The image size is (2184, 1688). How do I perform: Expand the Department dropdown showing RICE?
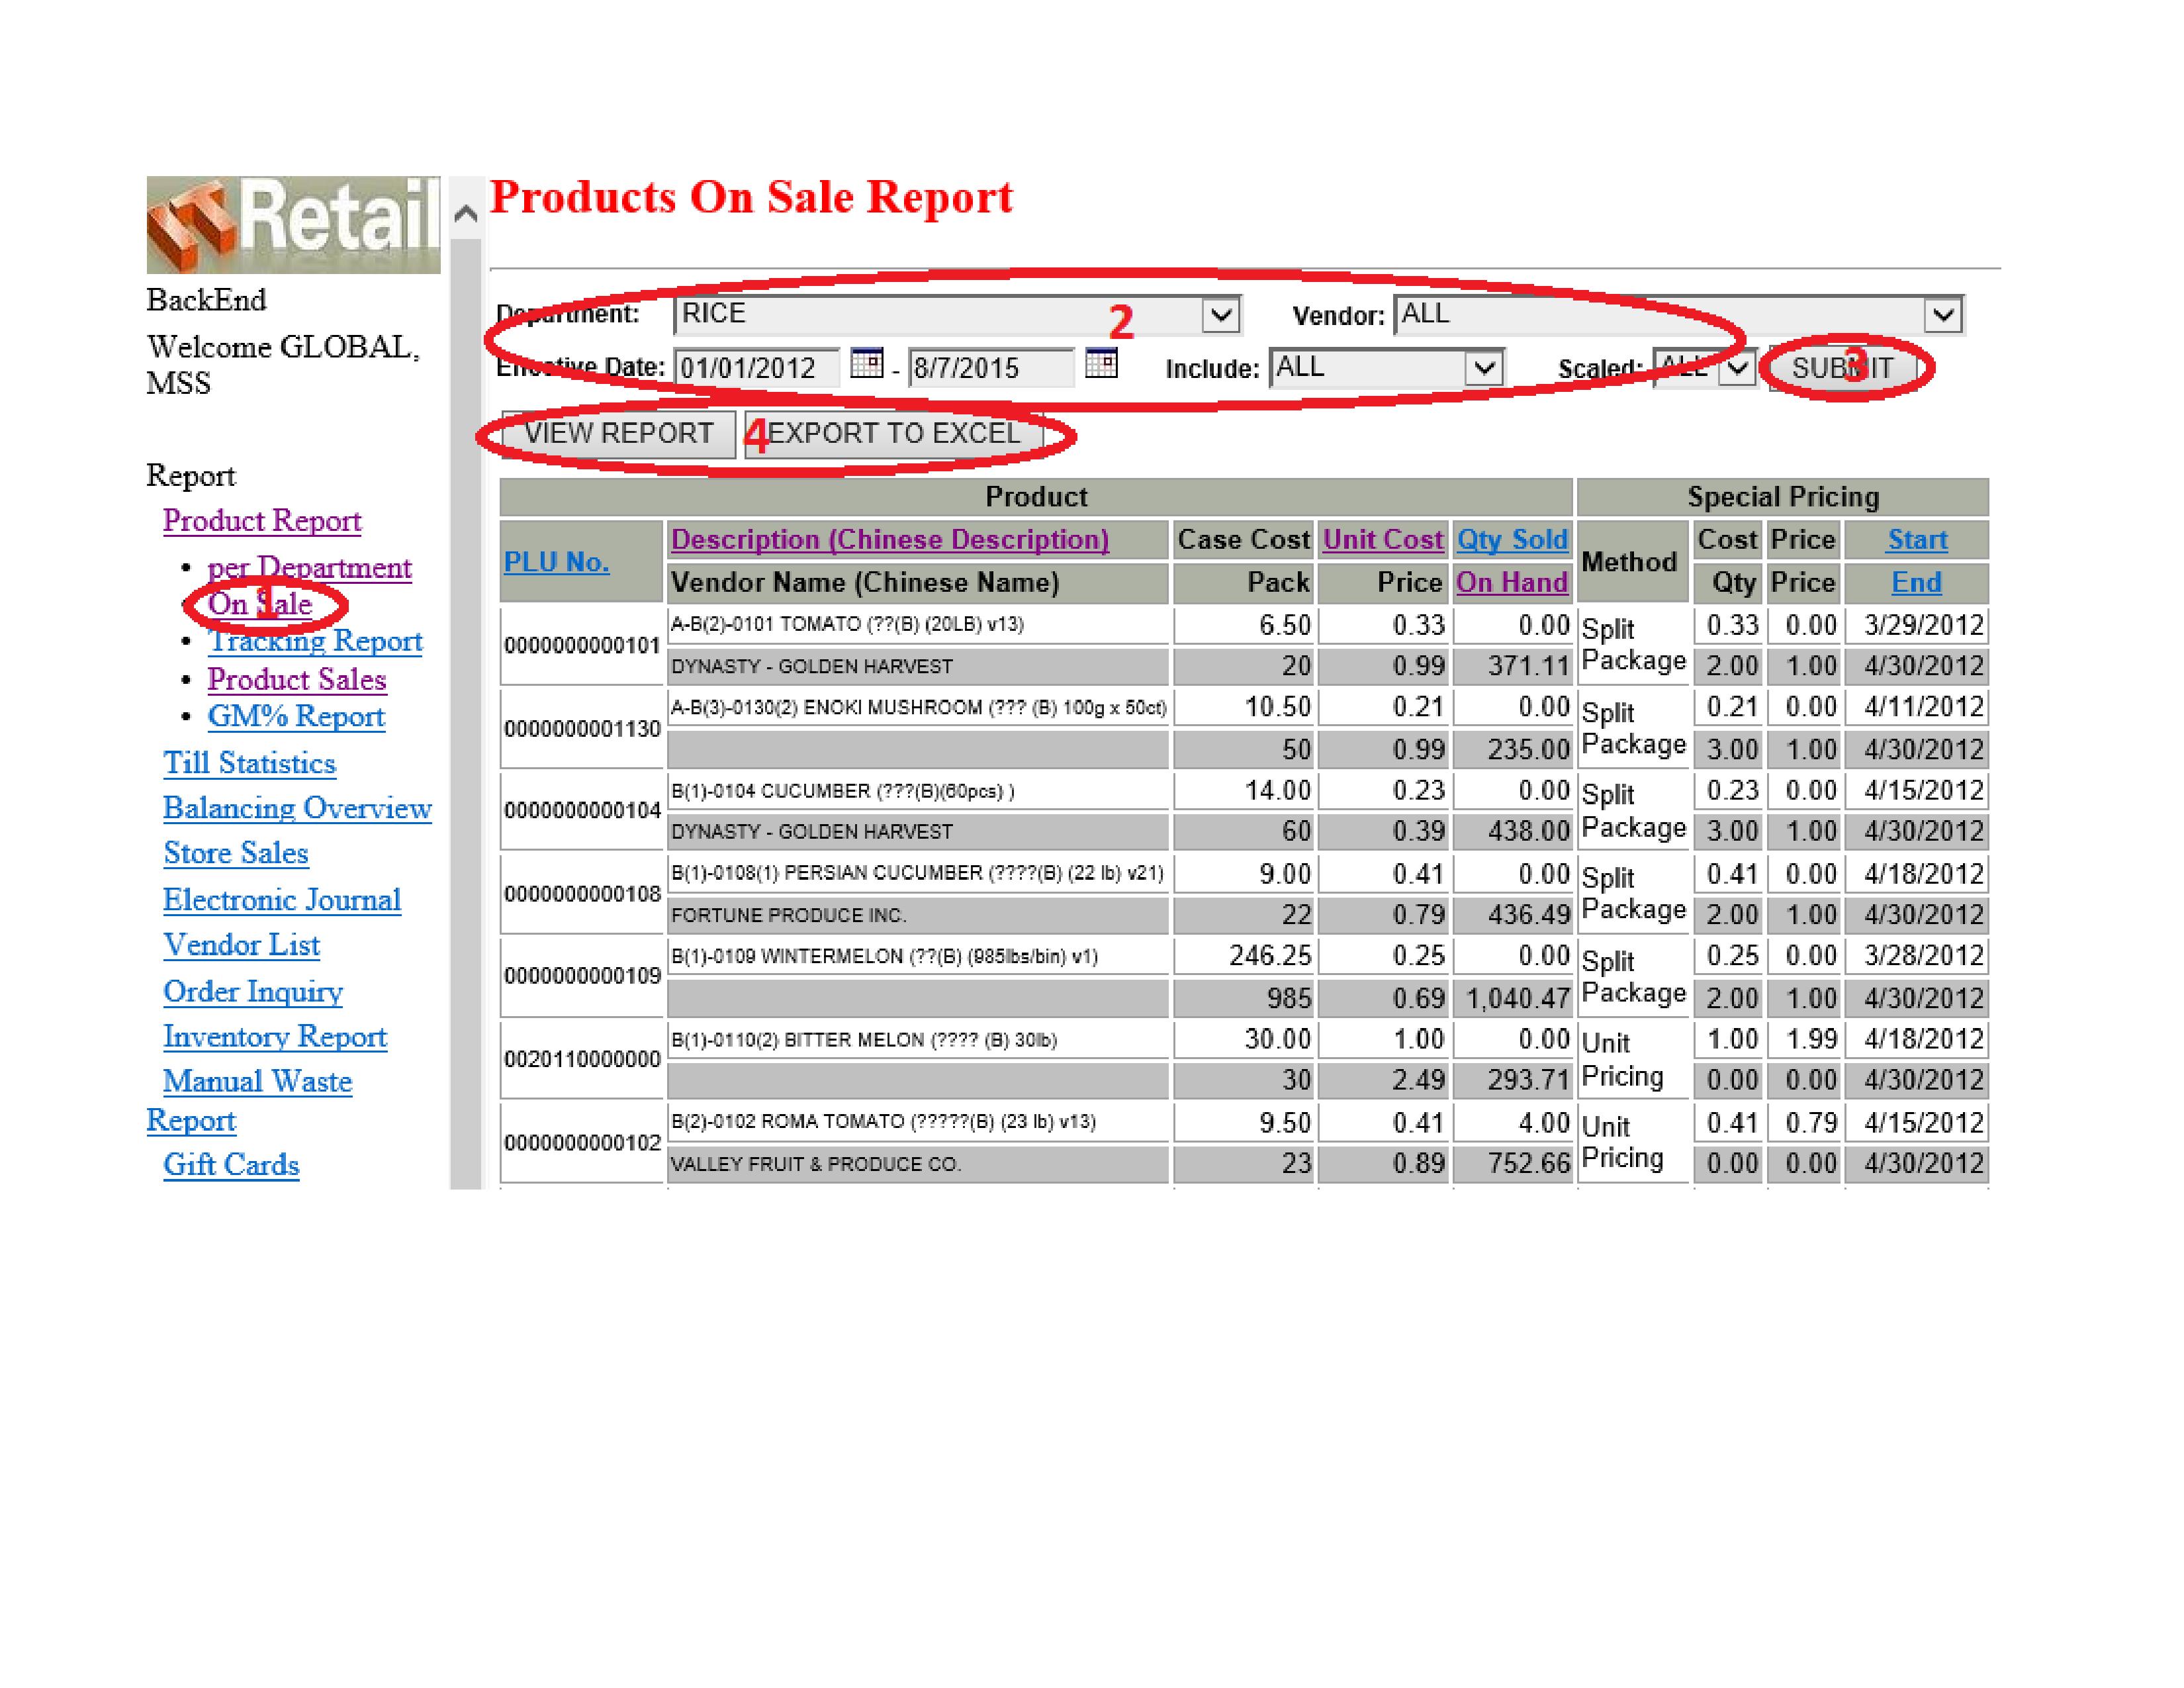pos(1219,315)
